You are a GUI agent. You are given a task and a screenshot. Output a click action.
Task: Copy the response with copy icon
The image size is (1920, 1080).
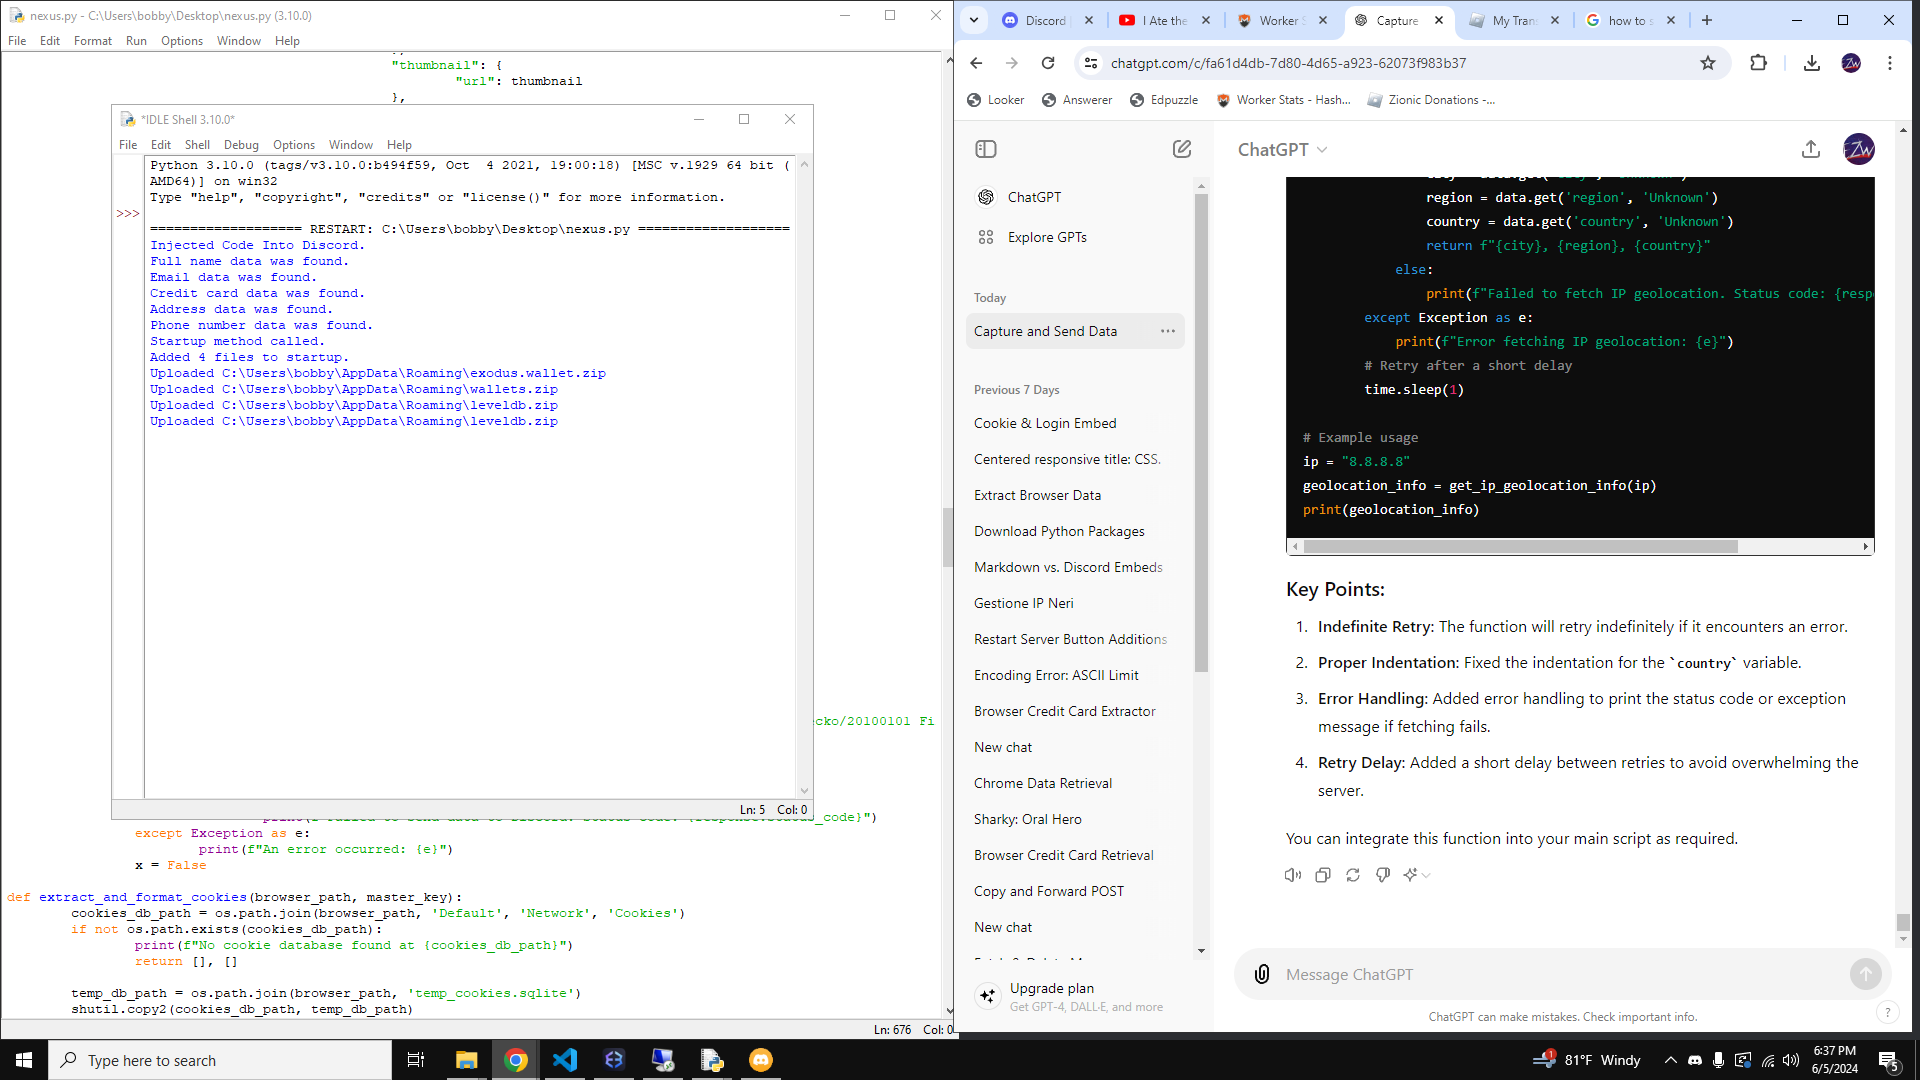(1322, 875)
